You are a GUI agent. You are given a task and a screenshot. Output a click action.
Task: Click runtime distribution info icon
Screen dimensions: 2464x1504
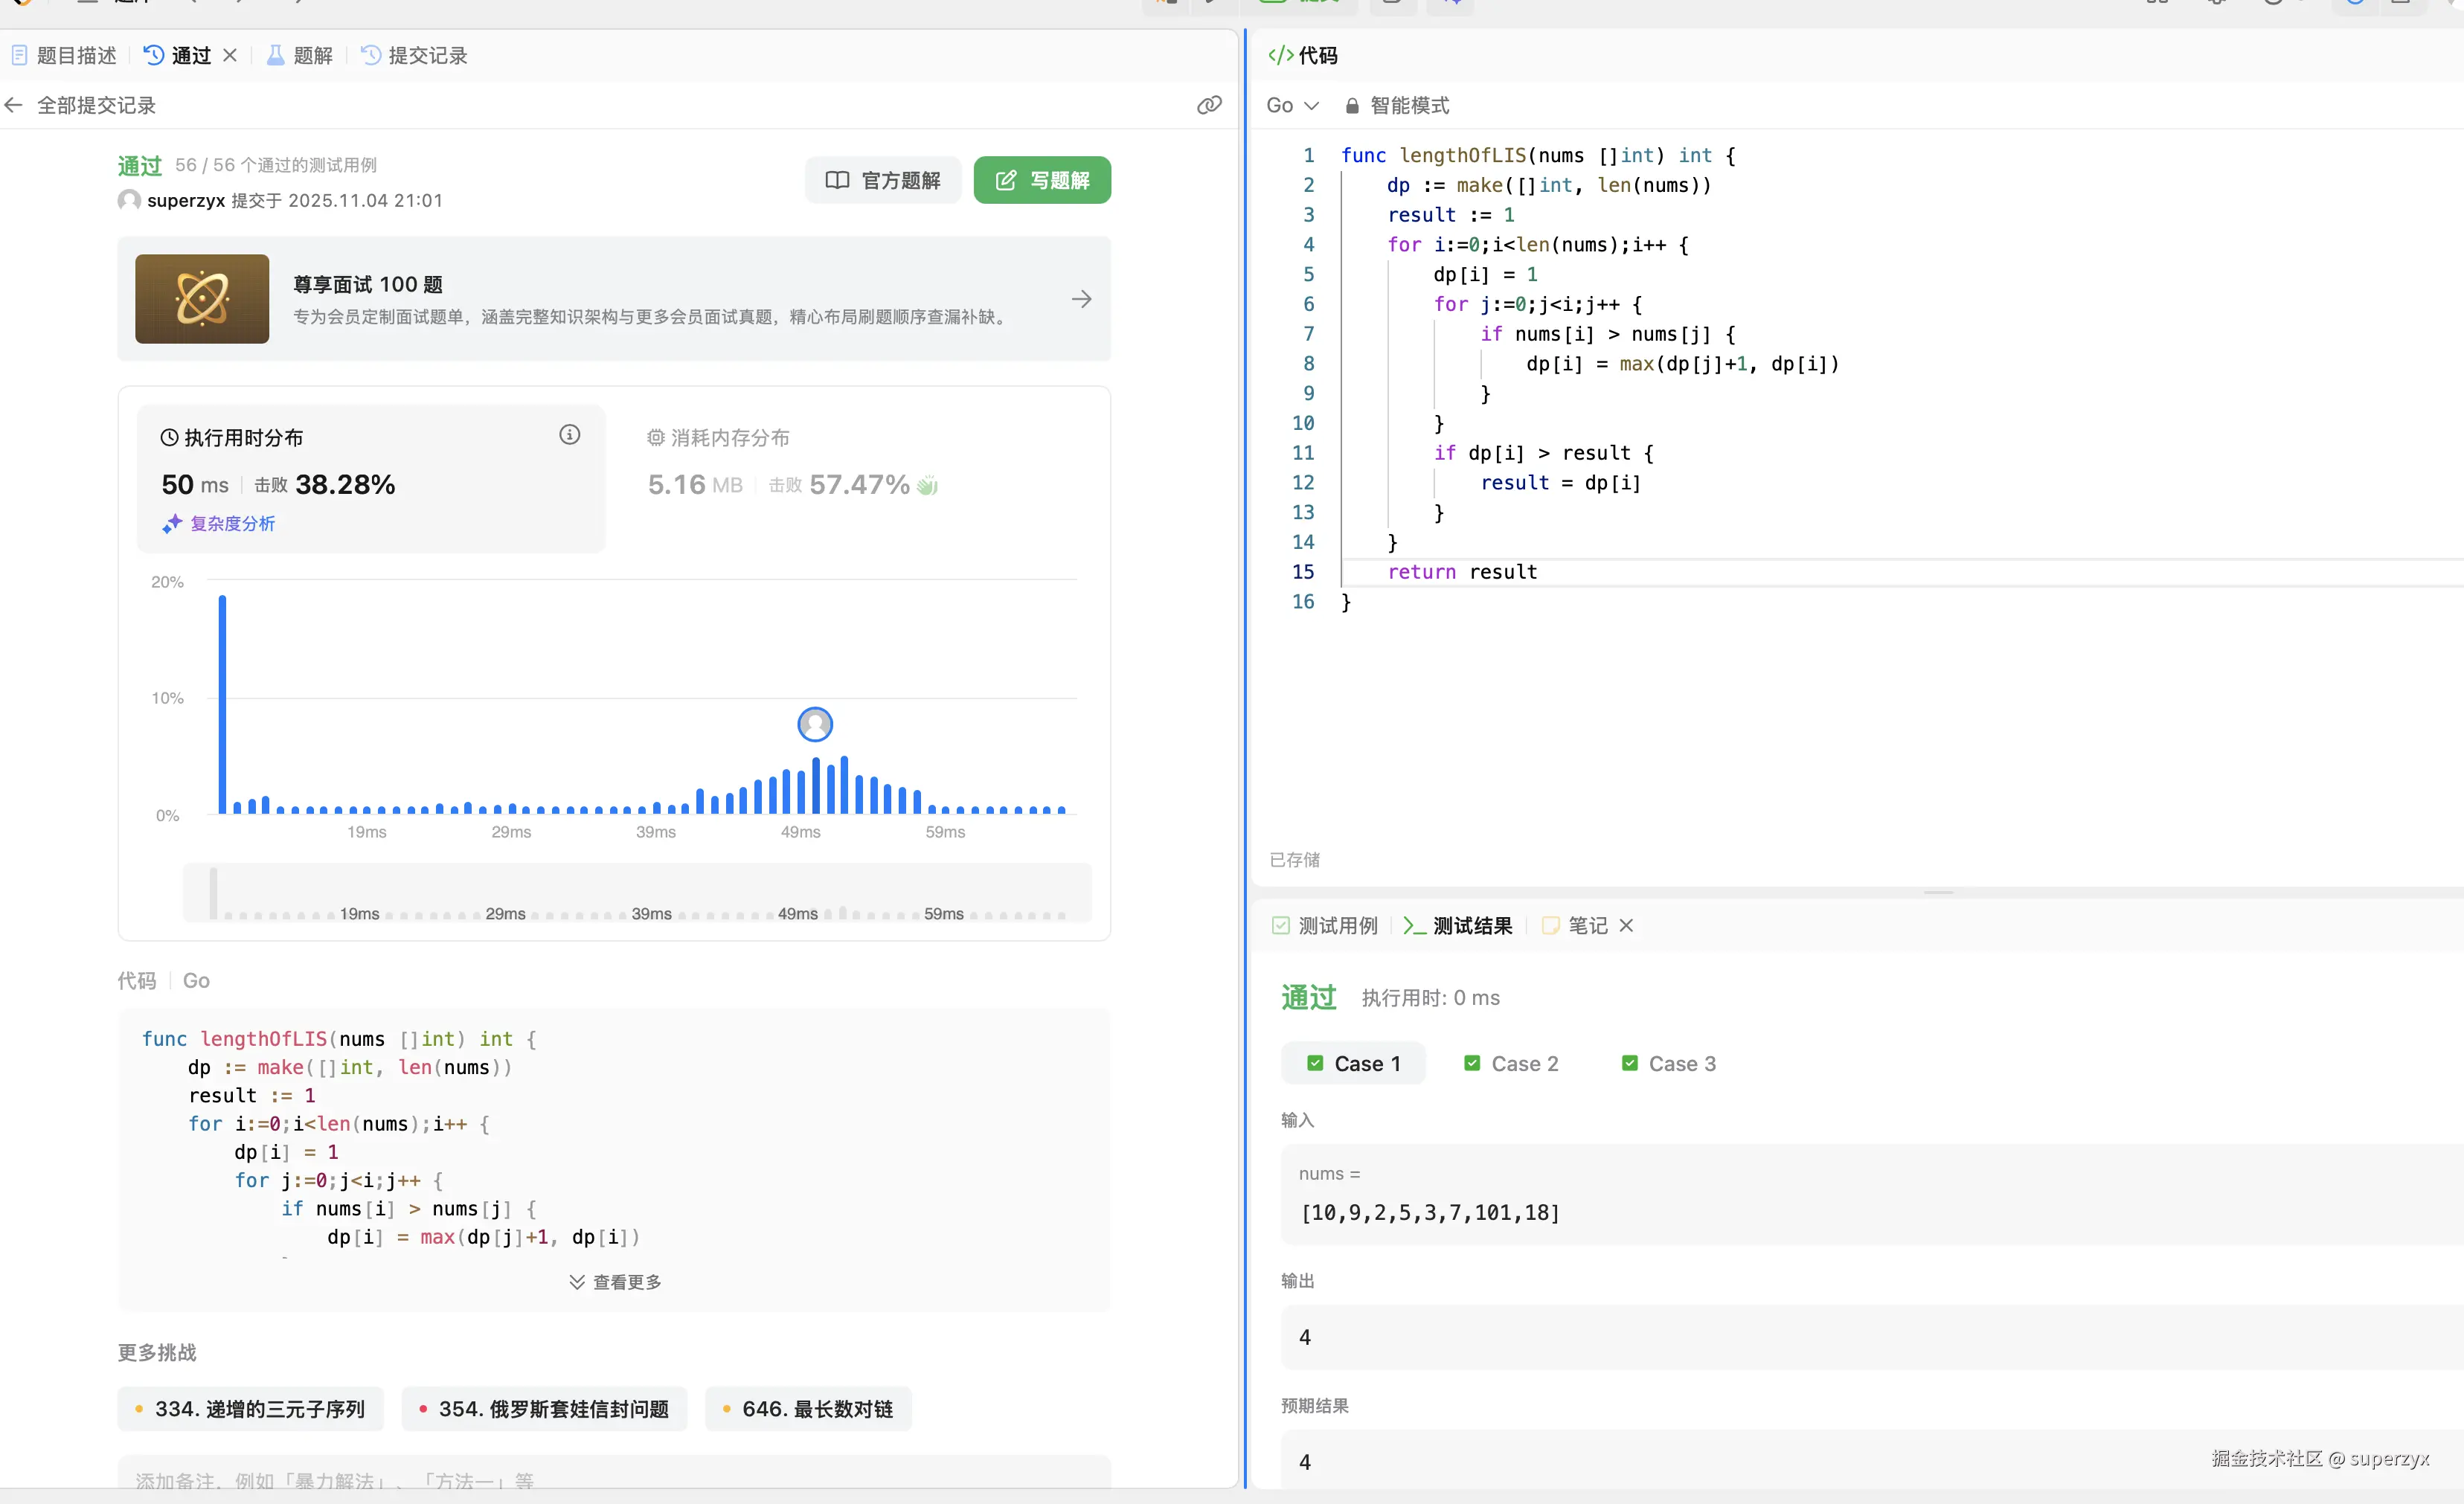coord(569,434)
